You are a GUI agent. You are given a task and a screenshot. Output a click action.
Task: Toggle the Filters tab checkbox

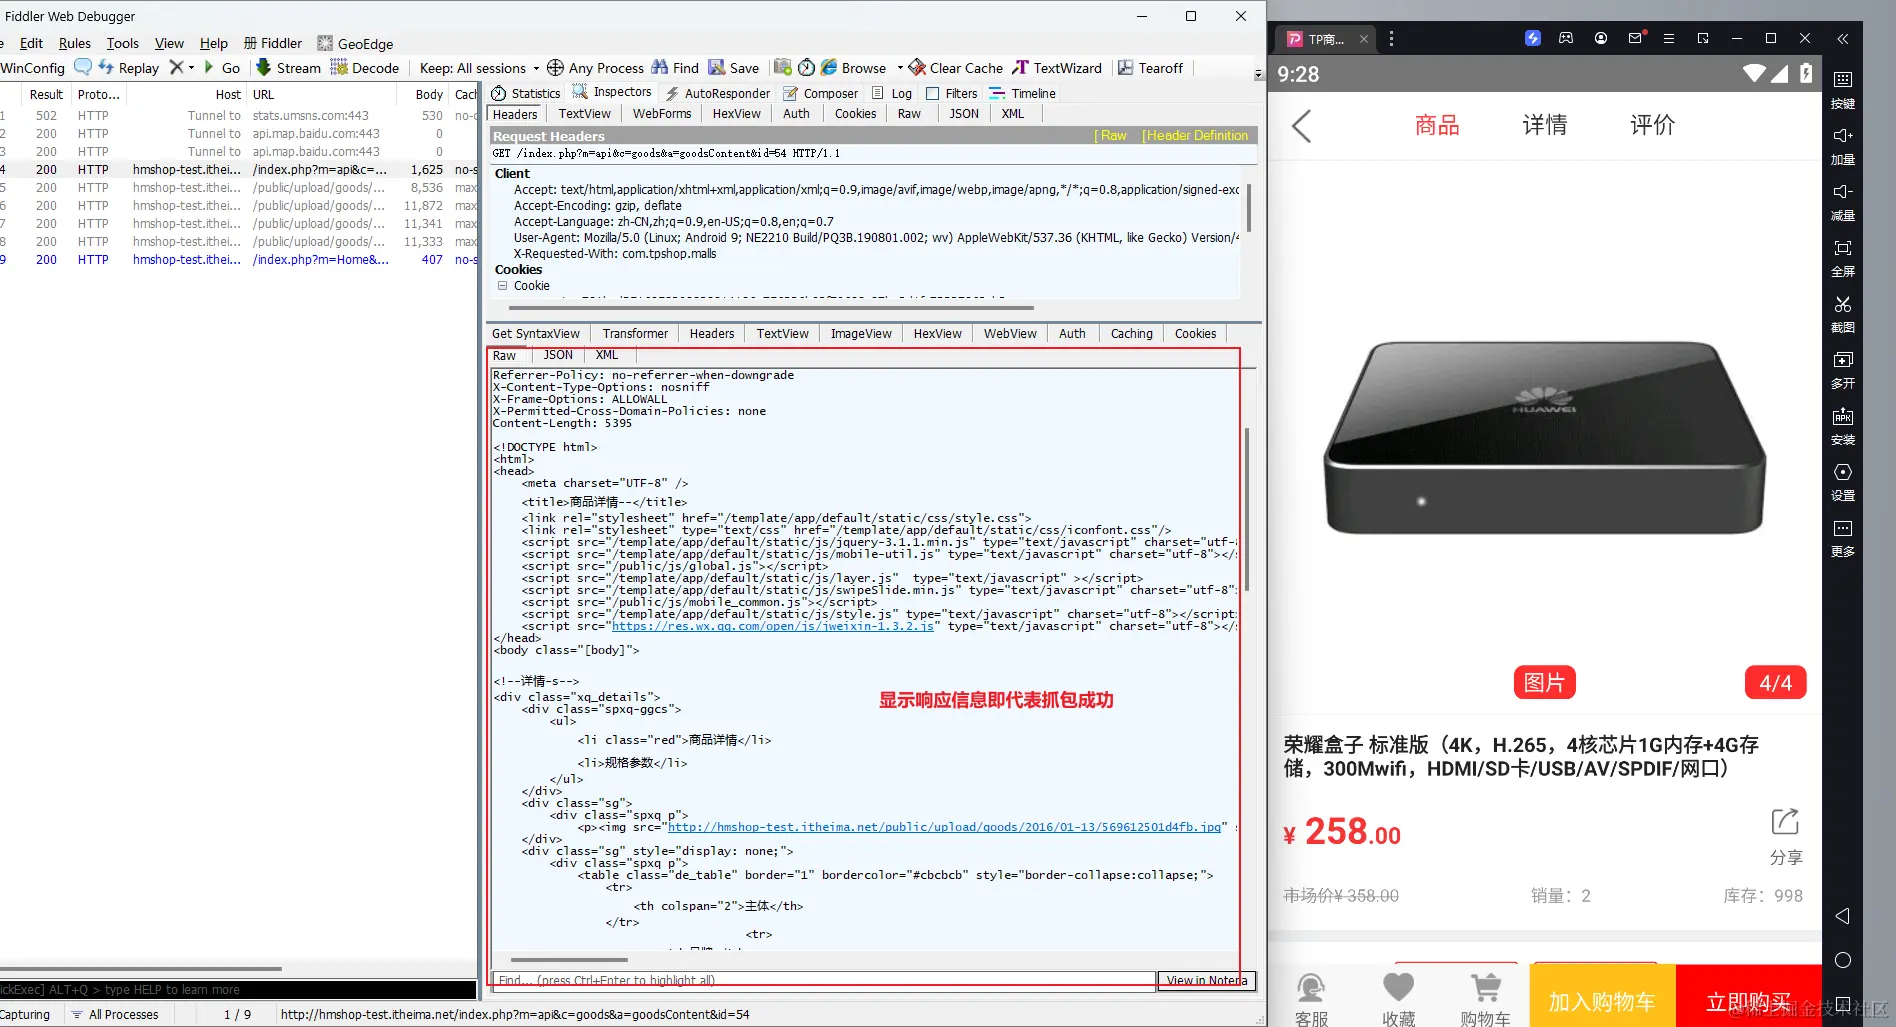(932, 93)
